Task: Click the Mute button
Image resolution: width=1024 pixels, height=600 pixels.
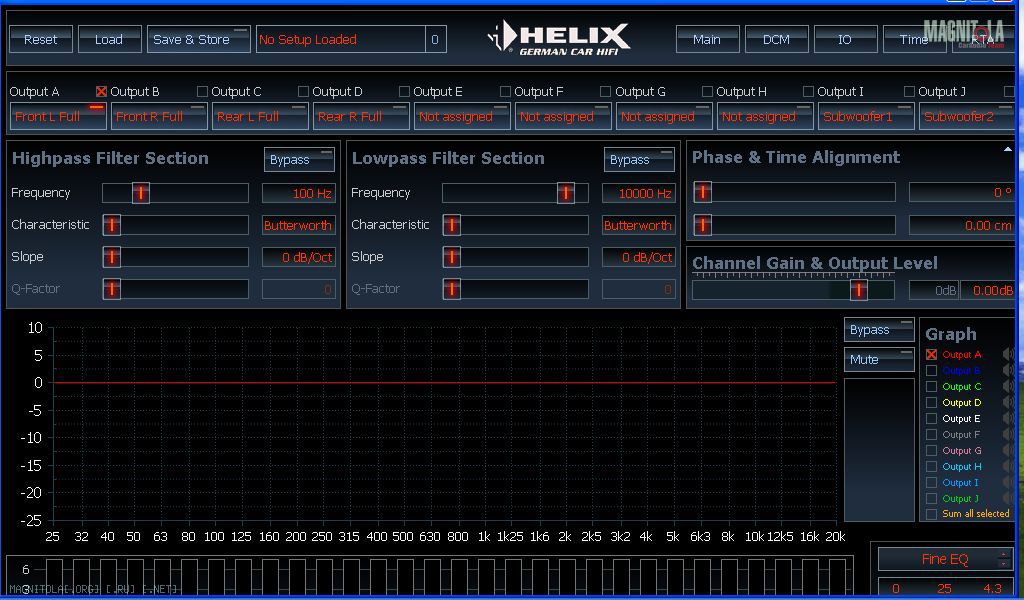Action: pos(879,359)
